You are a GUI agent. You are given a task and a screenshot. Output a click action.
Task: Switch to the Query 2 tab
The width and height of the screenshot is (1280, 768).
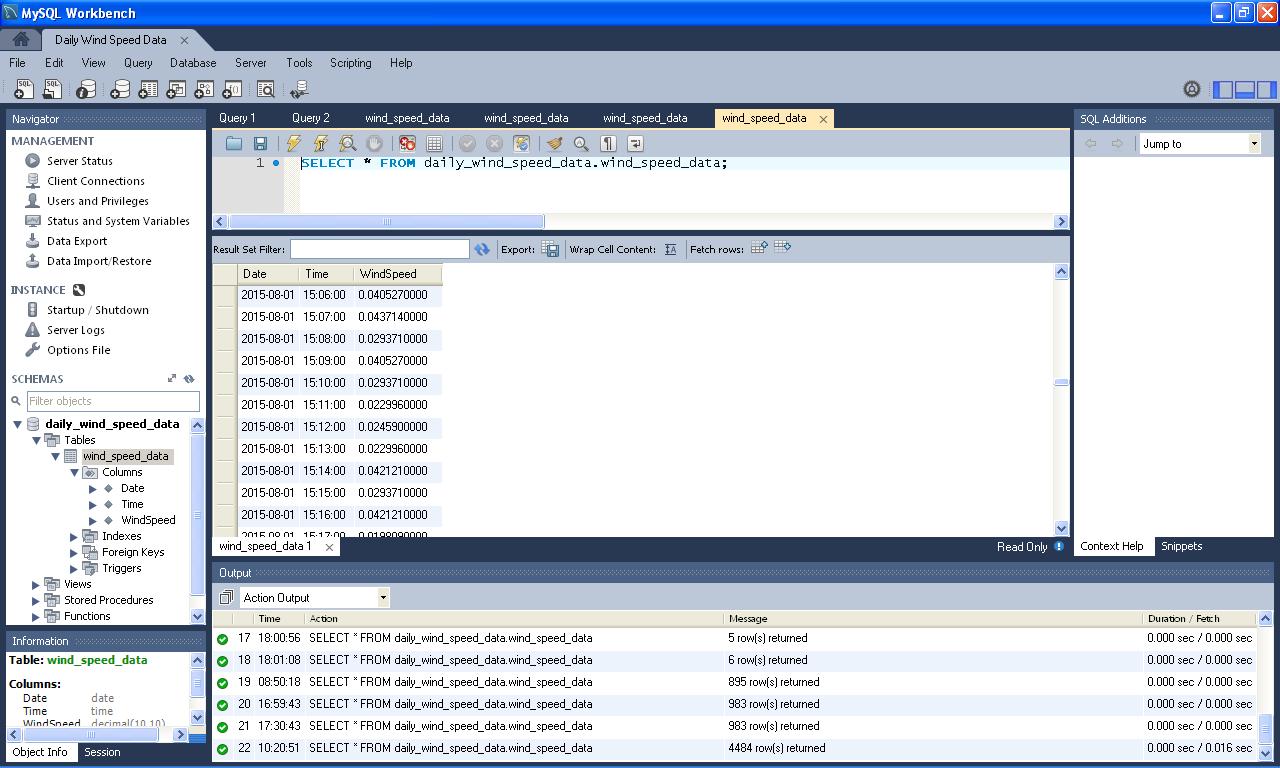tap(310, 118)
